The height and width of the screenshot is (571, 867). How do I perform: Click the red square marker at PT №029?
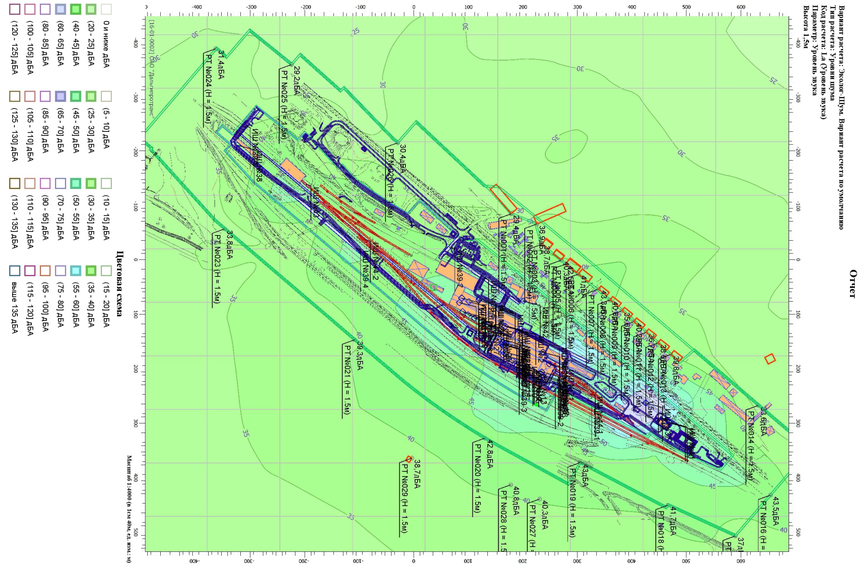(x=409, y=459)
